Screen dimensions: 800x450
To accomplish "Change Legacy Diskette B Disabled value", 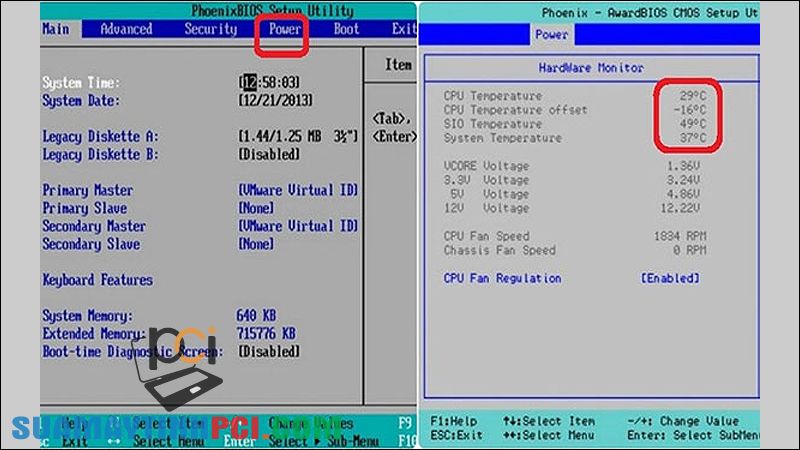I will [269, 154].
